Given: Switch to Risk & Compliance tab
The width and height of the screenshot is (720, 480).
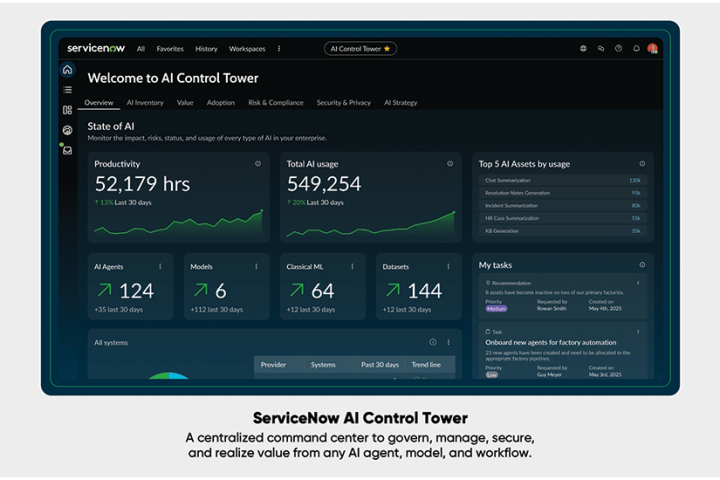Looking at the screenshot, I should 276,102.
